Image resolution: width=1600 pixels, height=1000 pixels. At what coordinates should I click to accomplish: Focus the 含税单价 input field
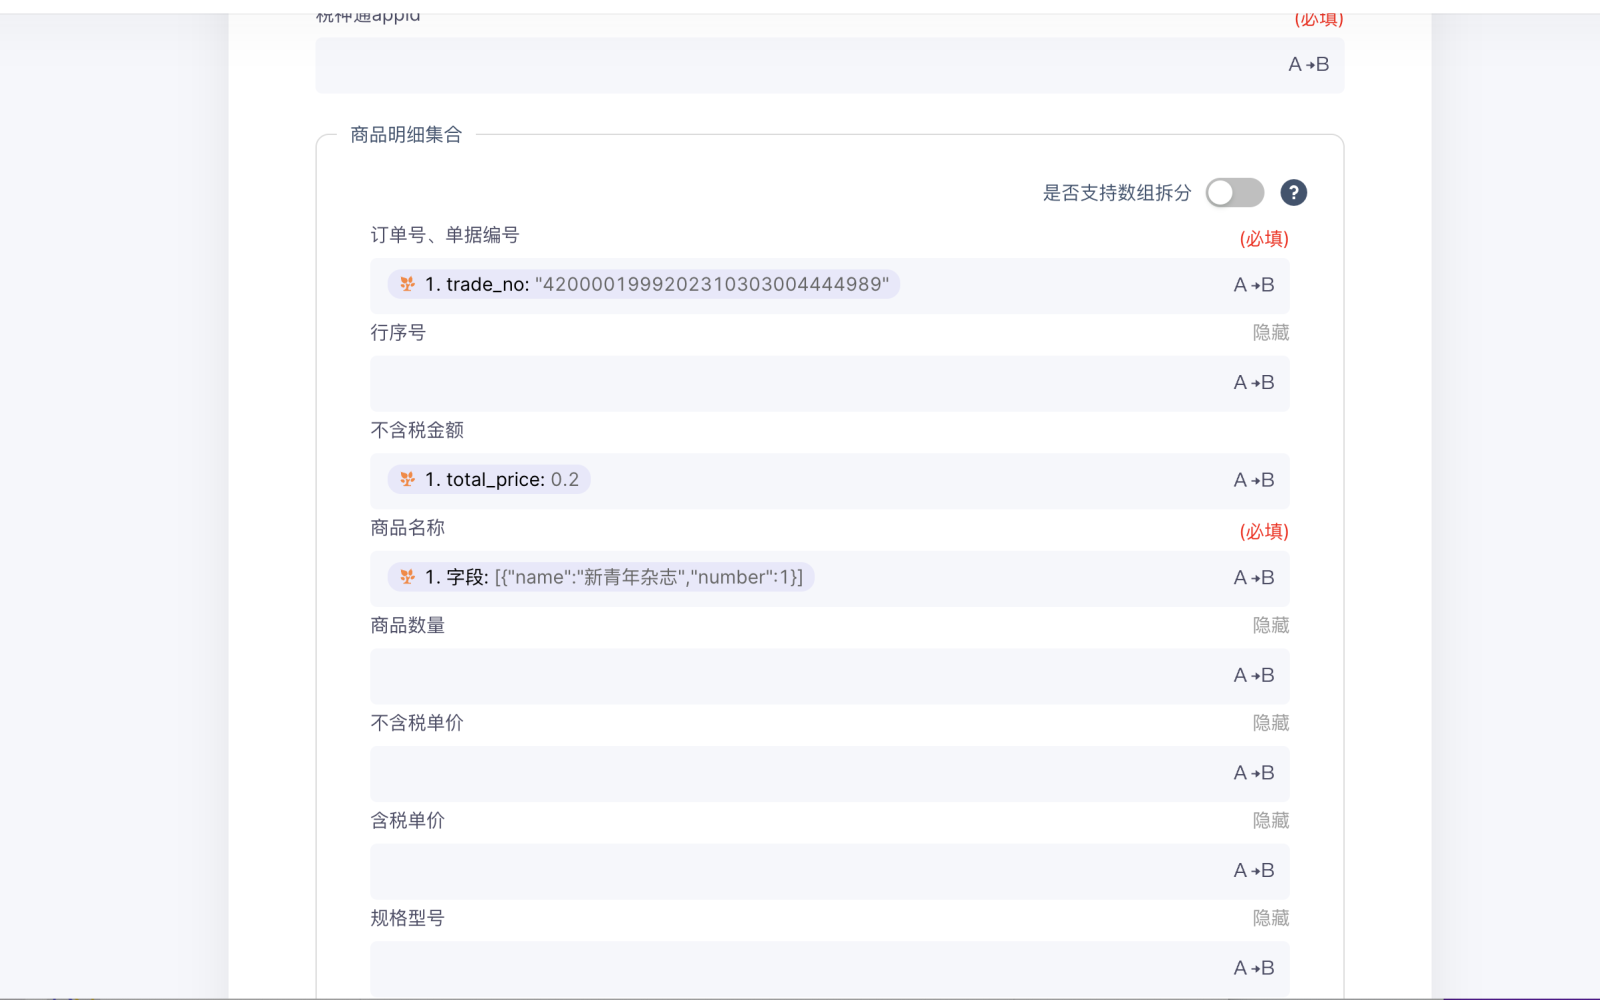[830, 871]
